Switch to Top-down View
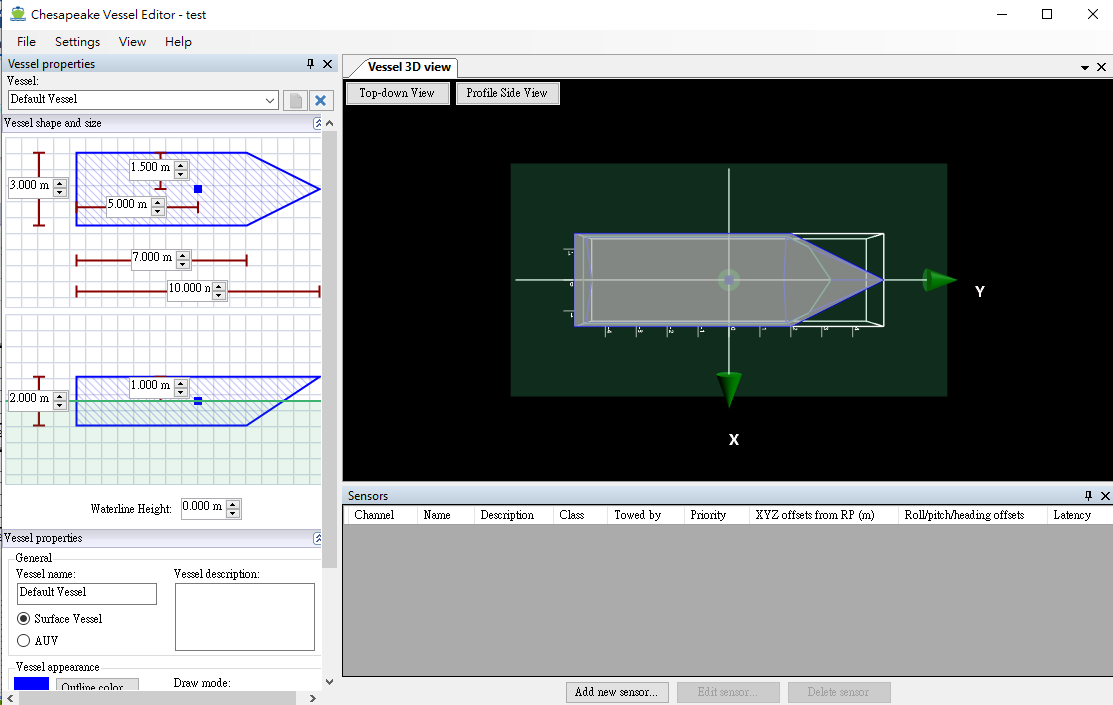Viewport: 1113px width, 705px height. click(397, 93)
